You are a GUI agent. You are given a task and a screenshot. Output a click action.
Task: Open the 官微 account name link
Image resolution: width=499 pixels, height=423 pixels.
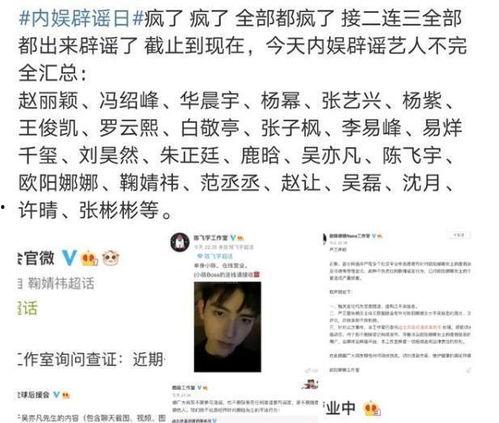[37, 258]
